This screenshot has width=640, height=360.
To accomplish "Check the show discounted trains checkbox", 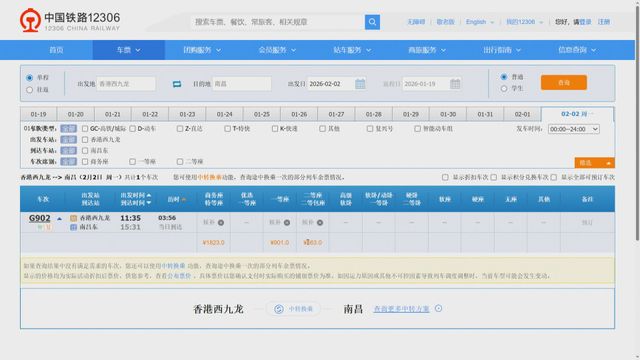I will point(445,177).
